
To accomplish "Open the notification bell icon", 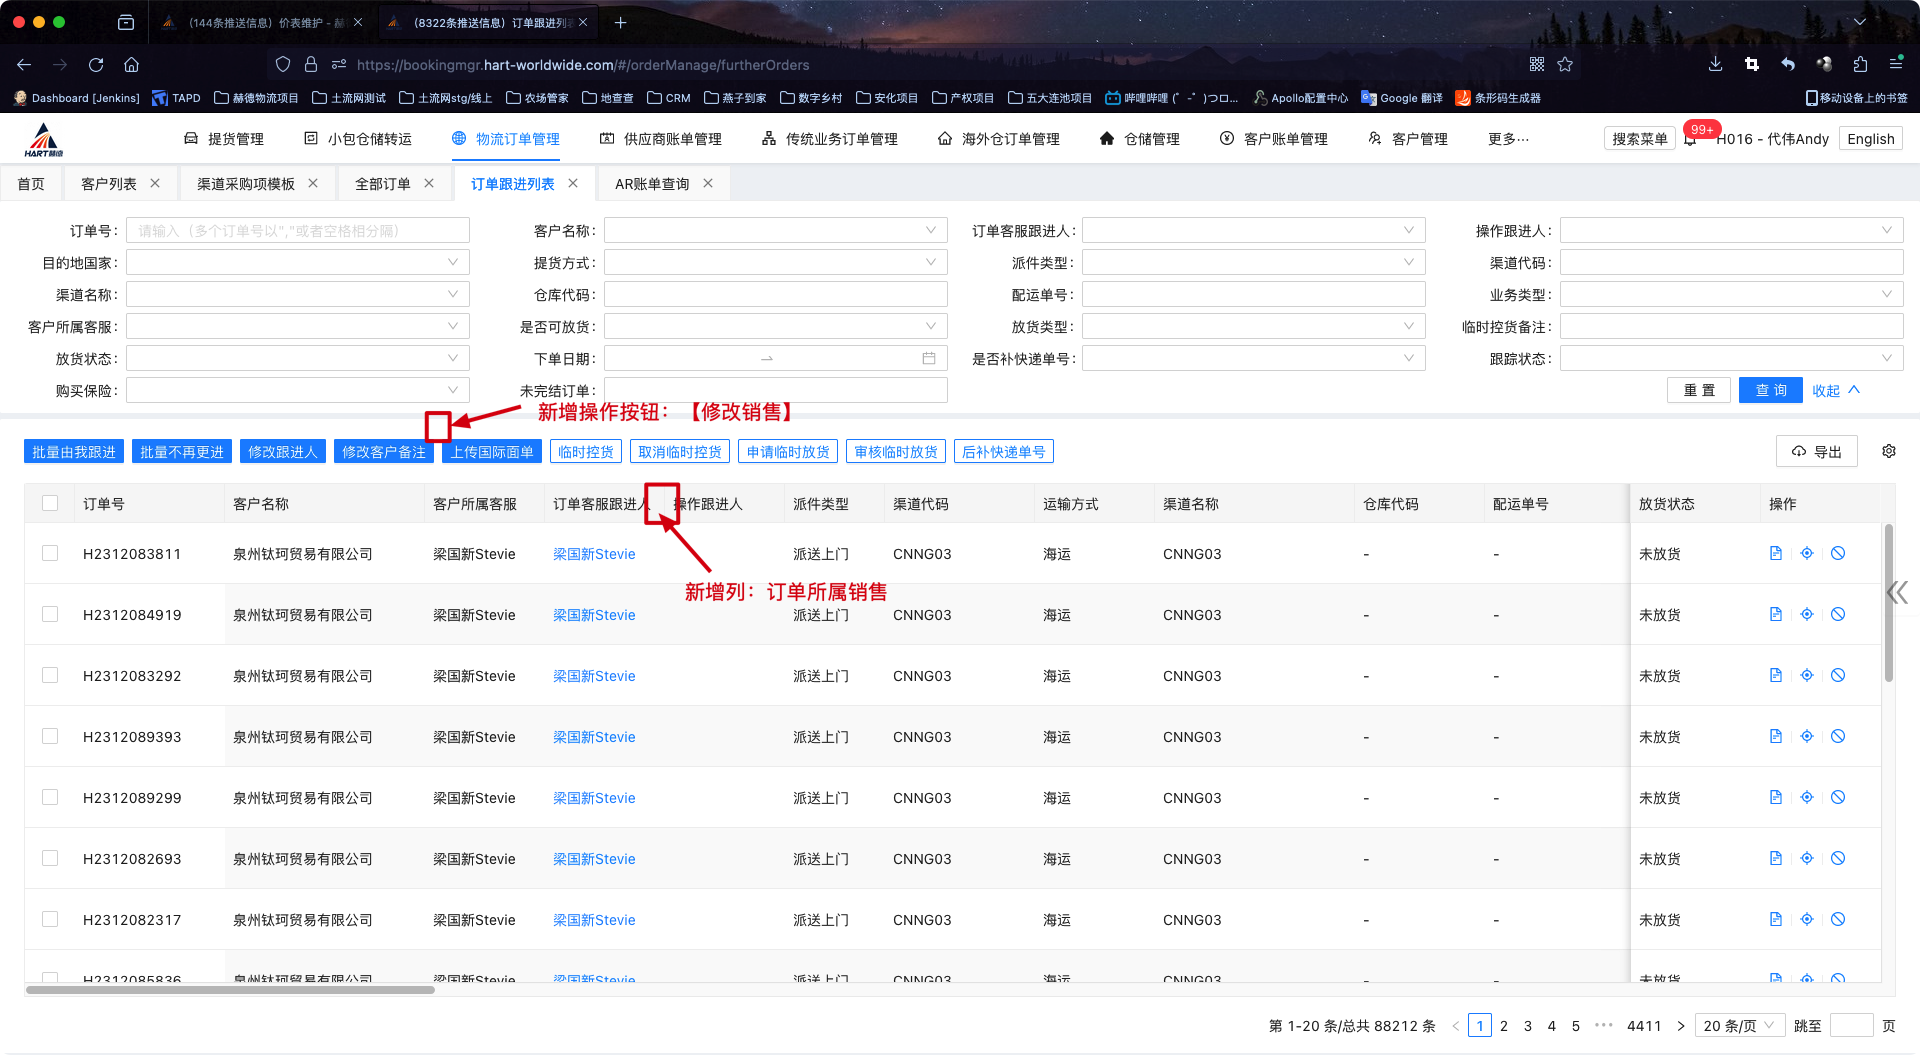I will (x=1690, y=140).
